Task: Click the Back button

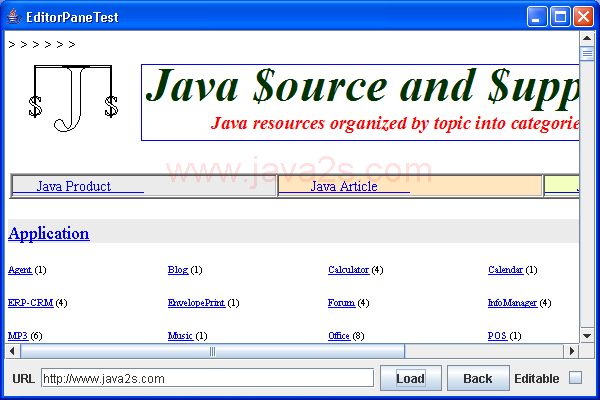Action: click(478, 378)
